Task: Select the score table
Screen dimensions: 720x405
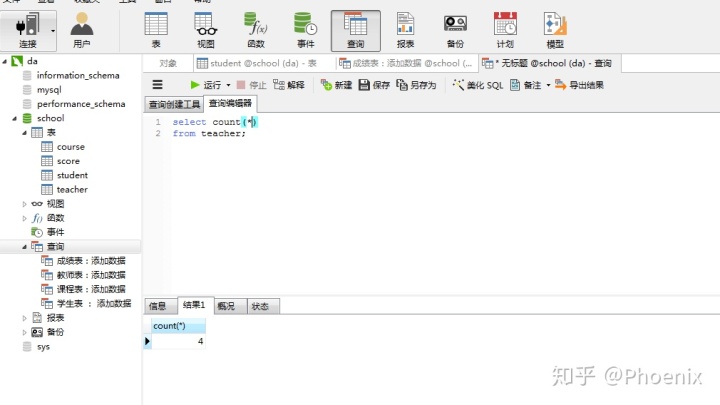Action: 68,161
